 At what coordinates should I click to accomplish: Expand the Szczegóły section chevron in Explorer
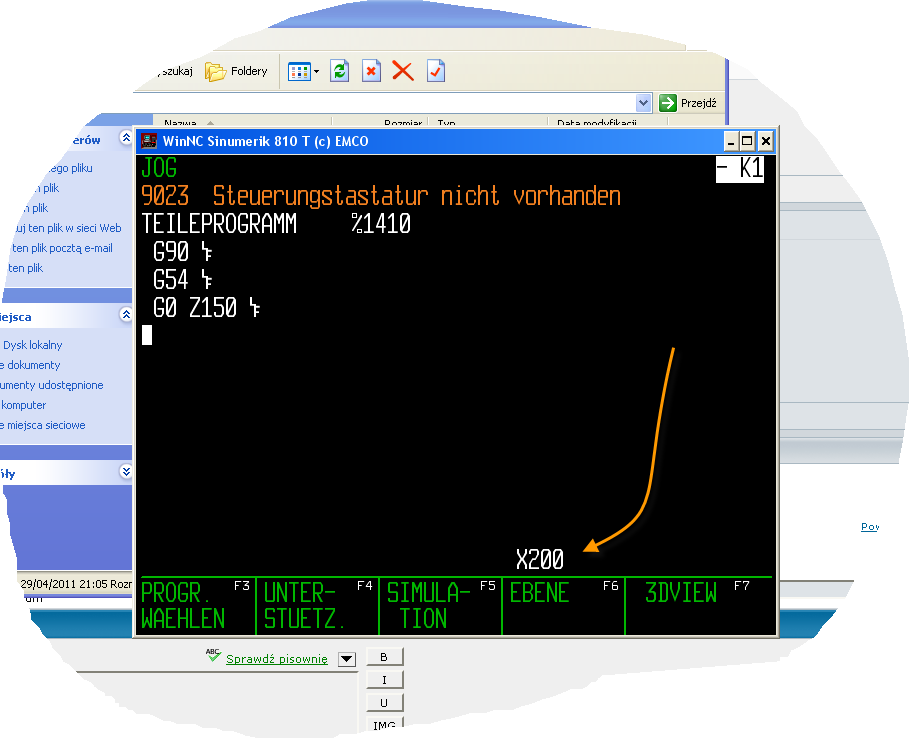126,471
